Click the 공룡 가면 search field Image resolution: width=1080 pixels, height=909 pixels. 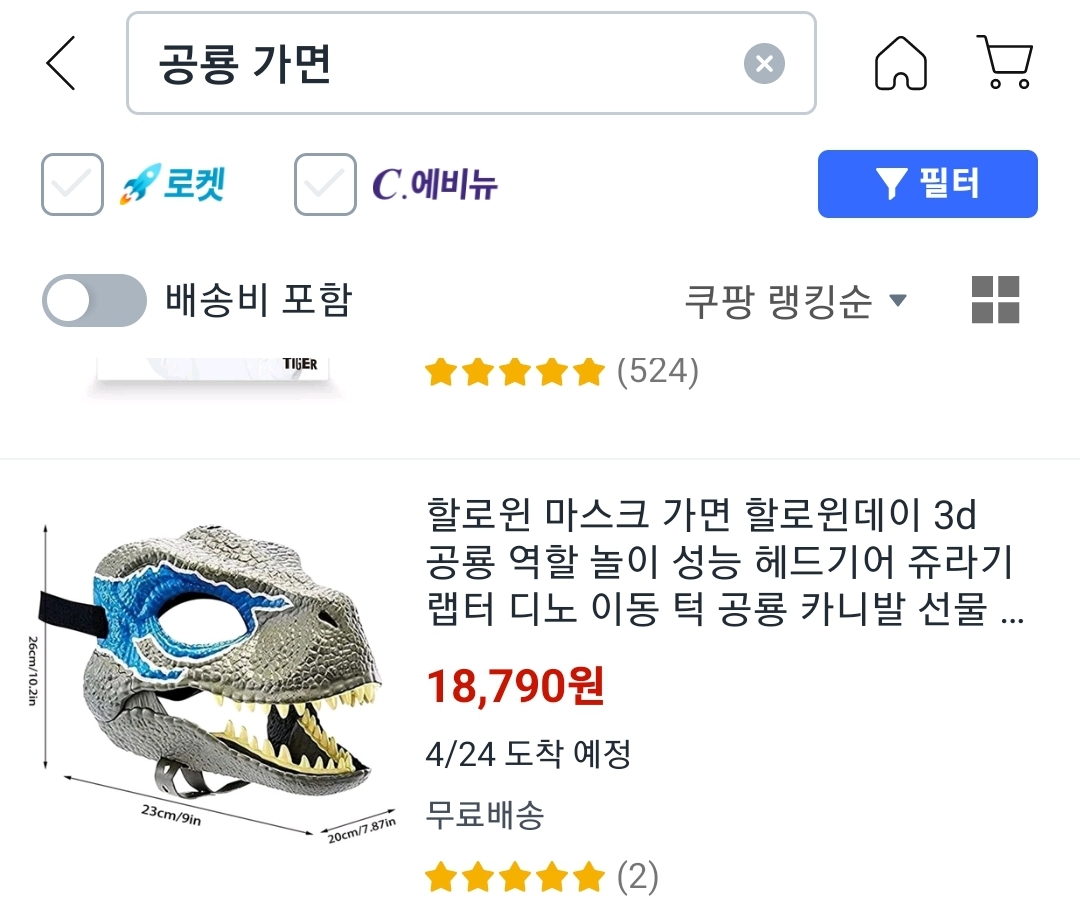440,64
